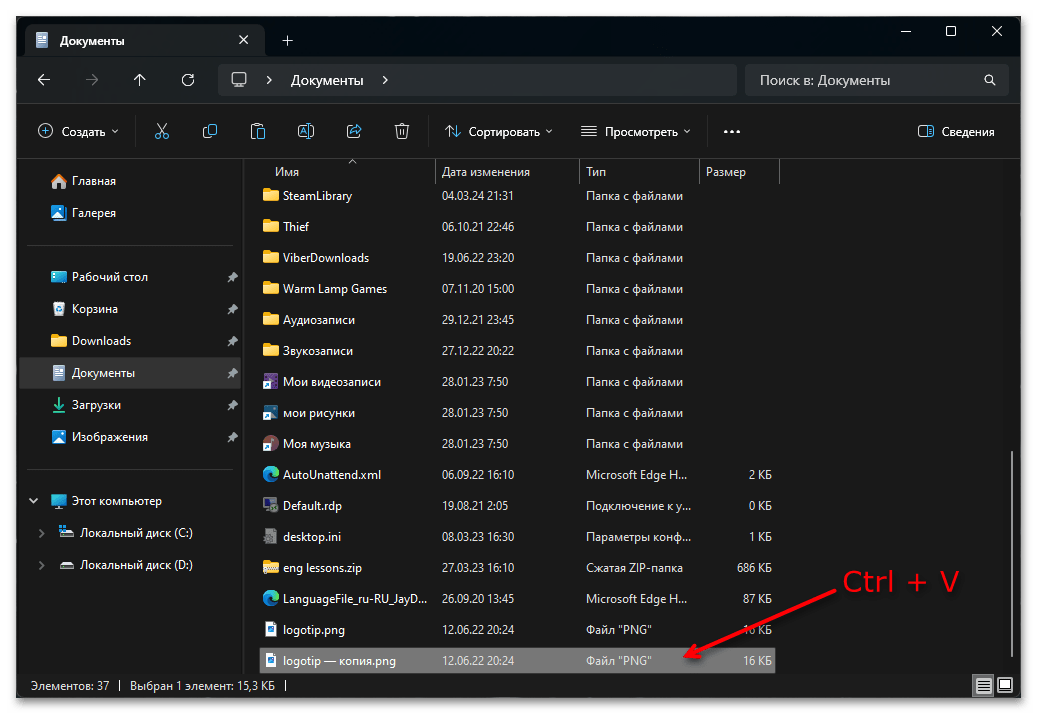Viewport: 1037px width, 714px height.
Task: Toggle the Сведения details pane
Action: pyautogui.click(x=955, y=131)
